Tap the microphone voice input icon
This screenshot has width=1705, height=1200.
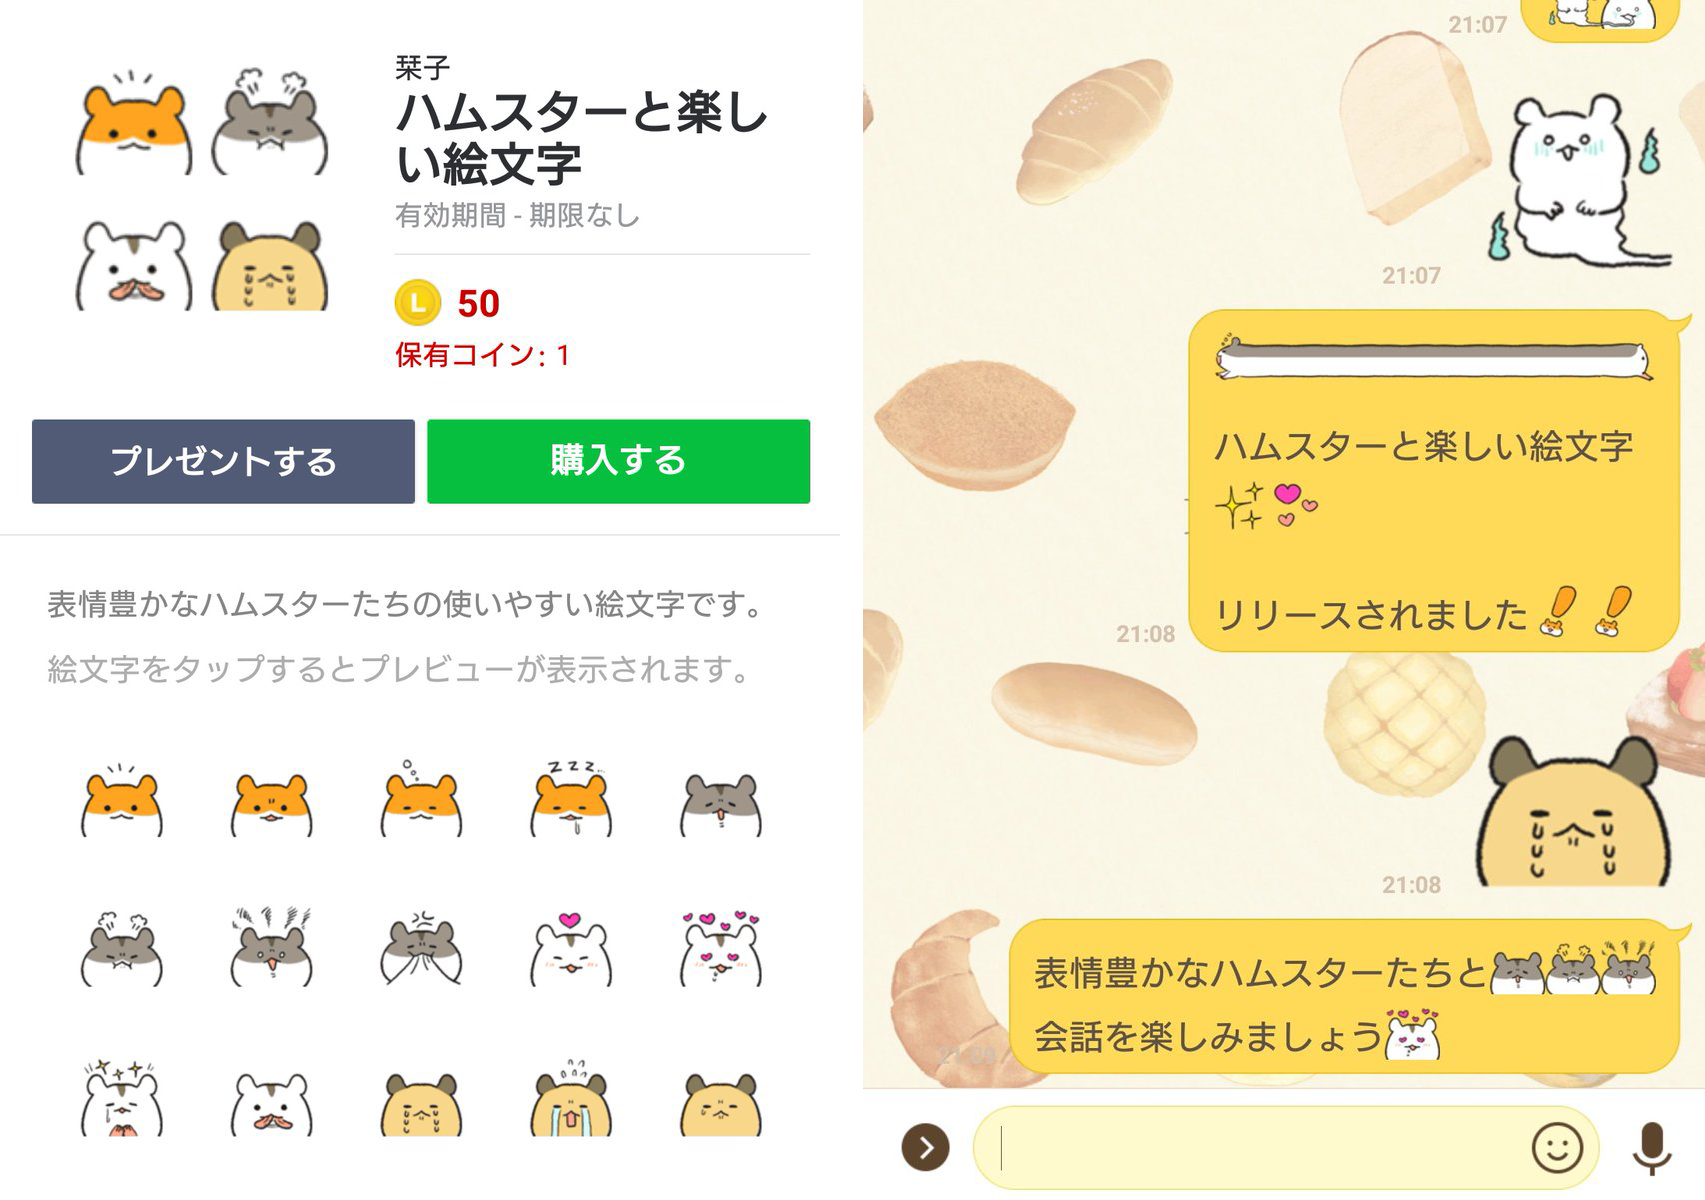coord(1651,1148)
